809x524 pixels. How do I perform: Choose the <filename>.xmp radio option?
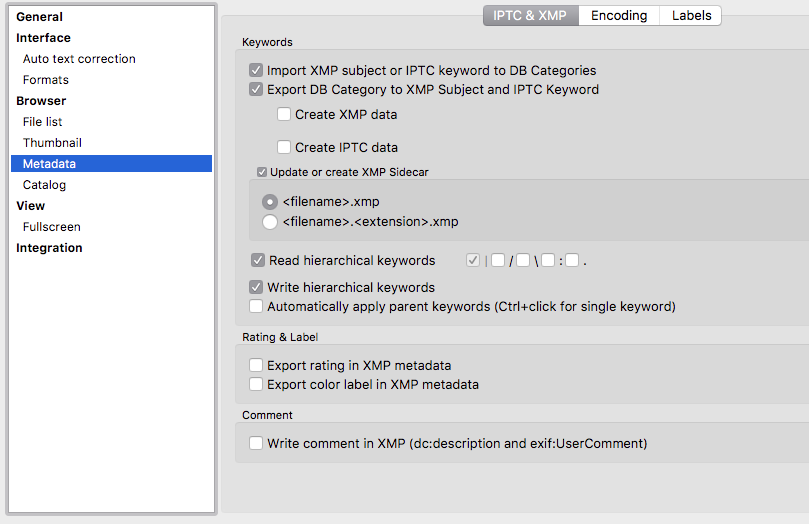click(270, 201)
